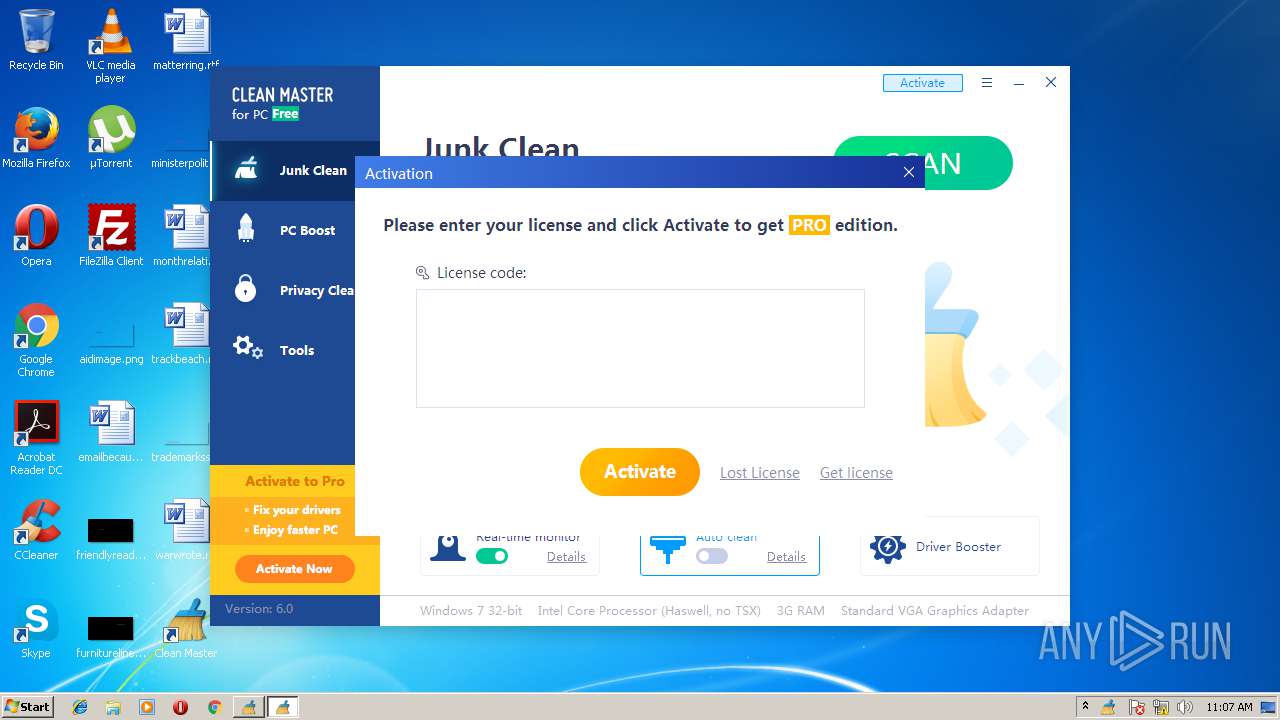Open Privacy Clean lock icon
Viewport: 1280px width, 720px height.
click(x=246, y=289)
